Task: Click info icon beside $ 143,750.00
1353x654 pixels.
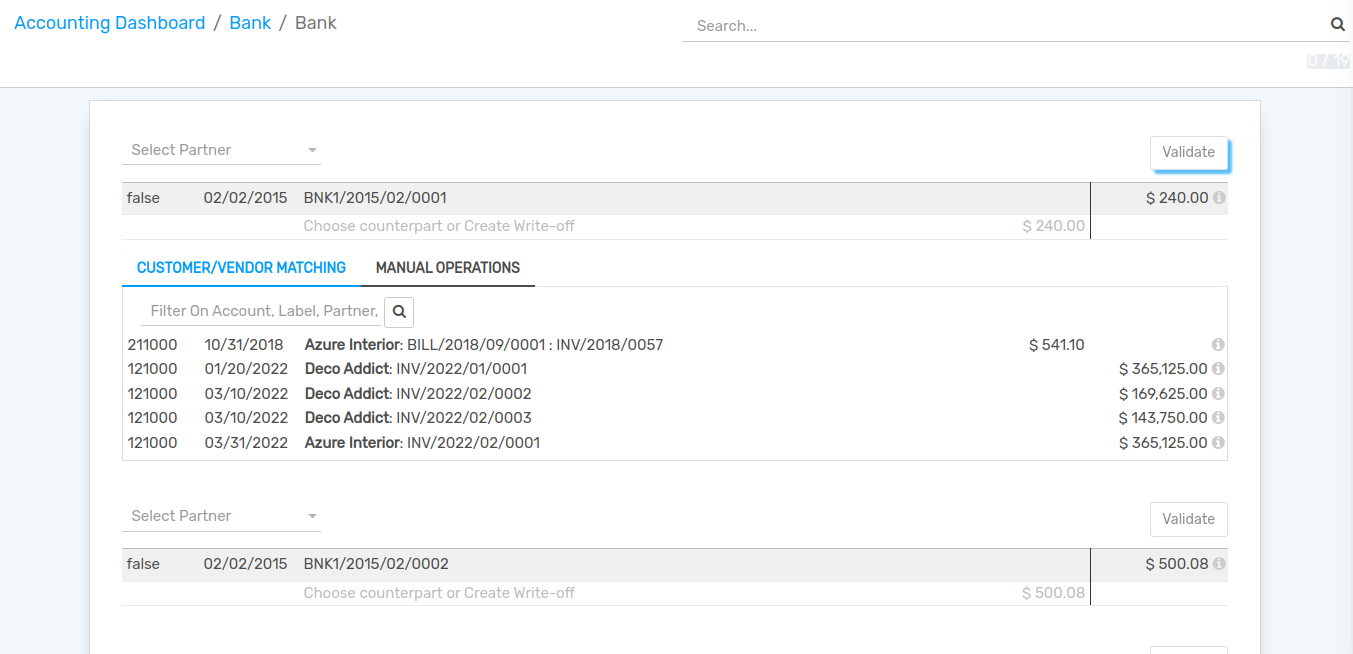Action: 1218,418
